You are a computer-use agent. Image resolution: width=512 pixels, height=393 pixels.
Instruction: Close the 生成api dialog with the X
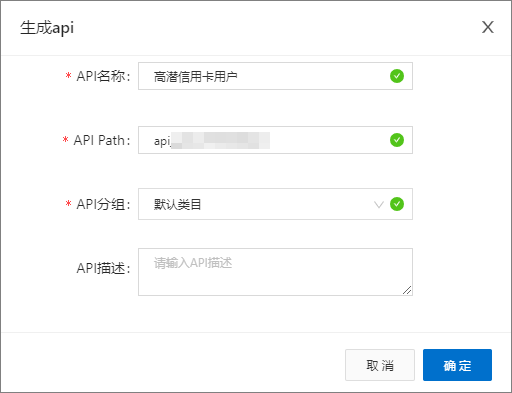pos(488,27)
